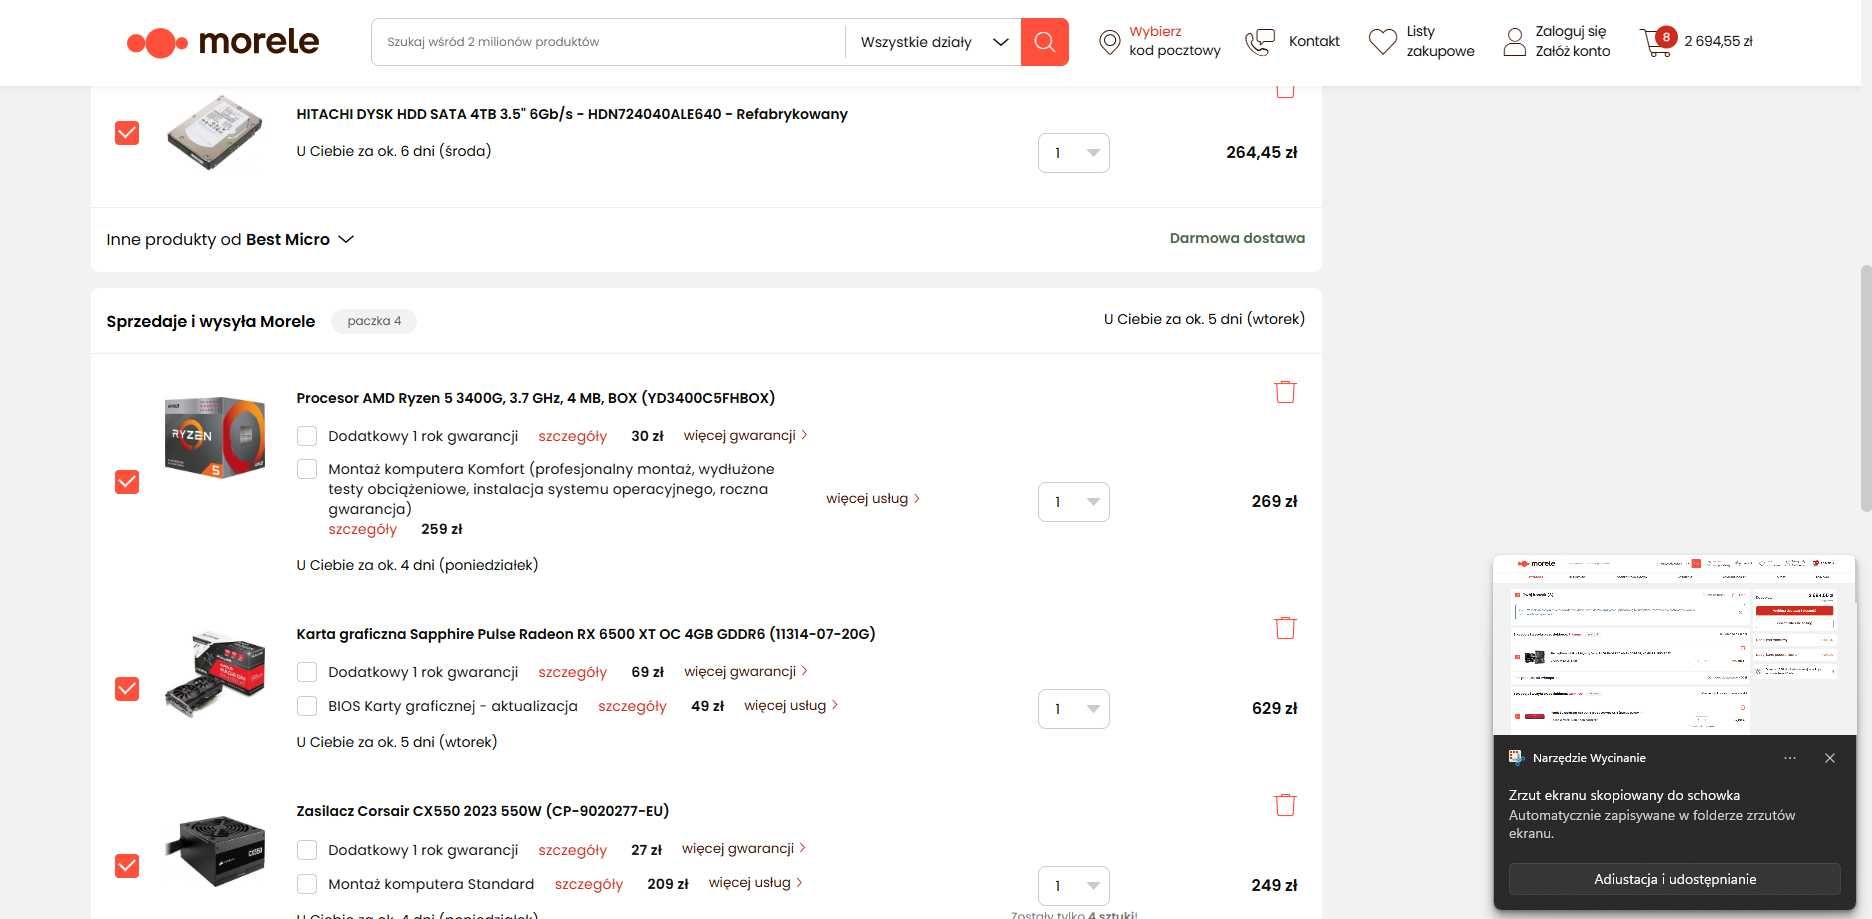Click Zaloguj się Załóż konto
The image size is (1872, 919).
[1572, 41]
